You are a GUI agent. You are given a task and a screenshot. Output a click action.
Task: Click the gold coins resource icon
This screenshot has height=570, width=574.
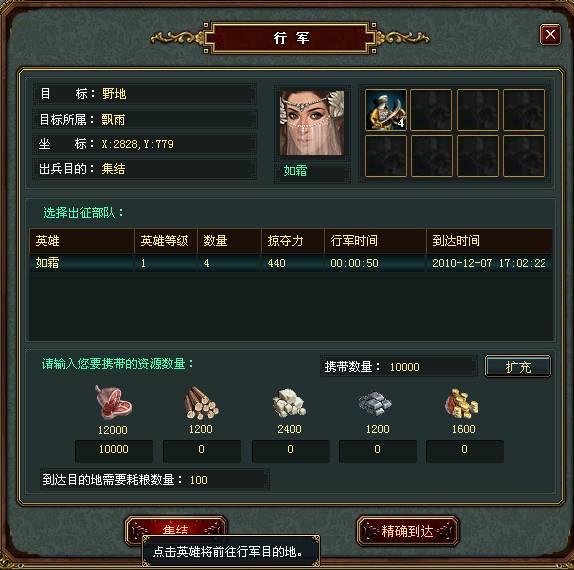point(462,403)
